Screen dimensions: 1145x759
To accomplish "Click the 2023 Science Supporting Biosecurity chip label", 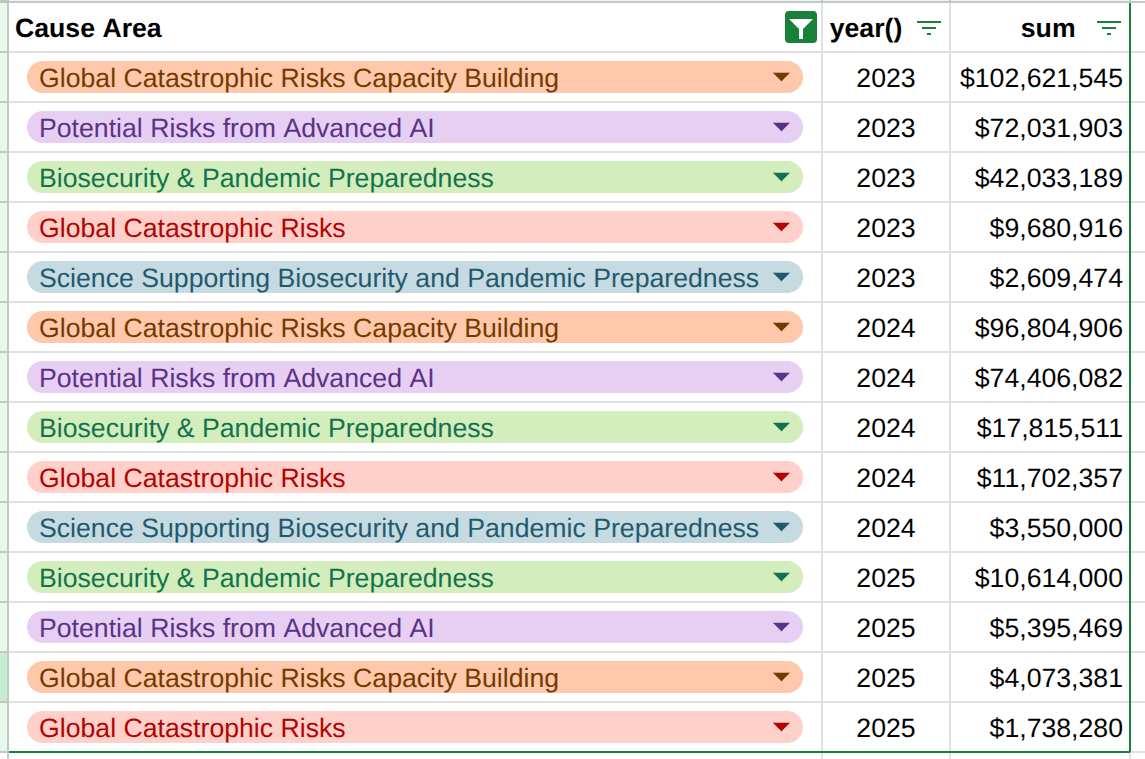I will [x=399, y=278].
